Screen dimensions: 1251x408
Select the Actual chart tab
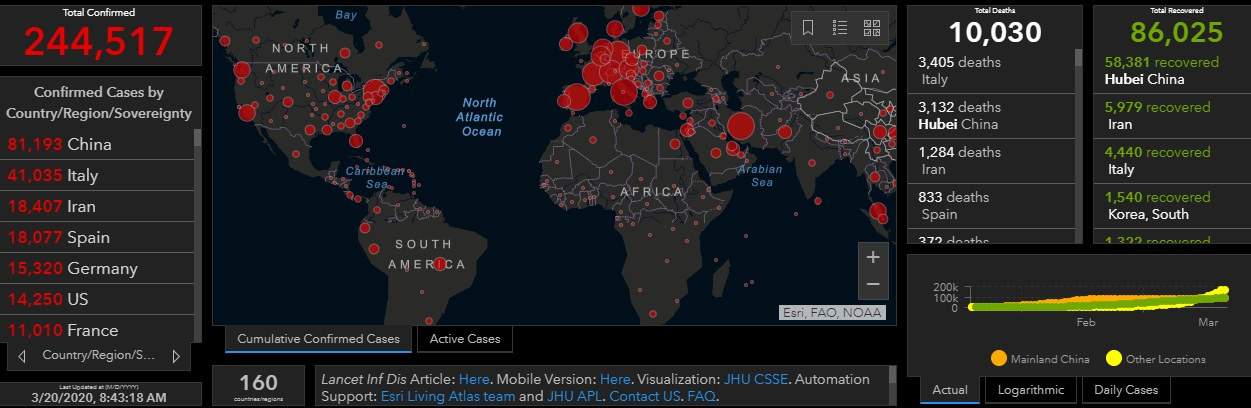(949, 390)
